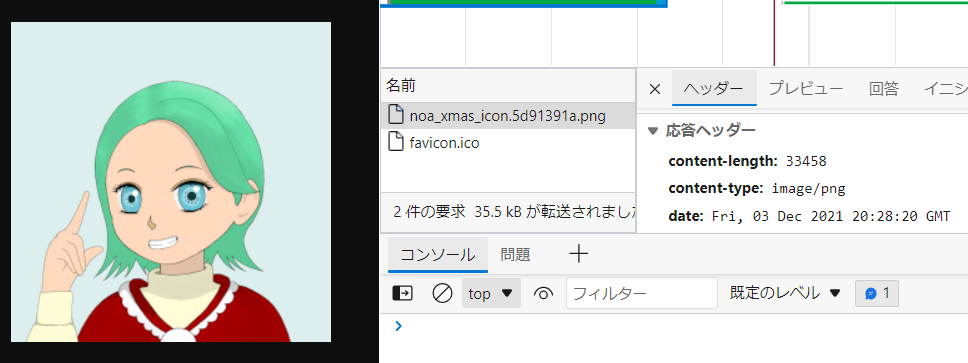
Task: Close the request details panel
Action: tap(655, 89)
